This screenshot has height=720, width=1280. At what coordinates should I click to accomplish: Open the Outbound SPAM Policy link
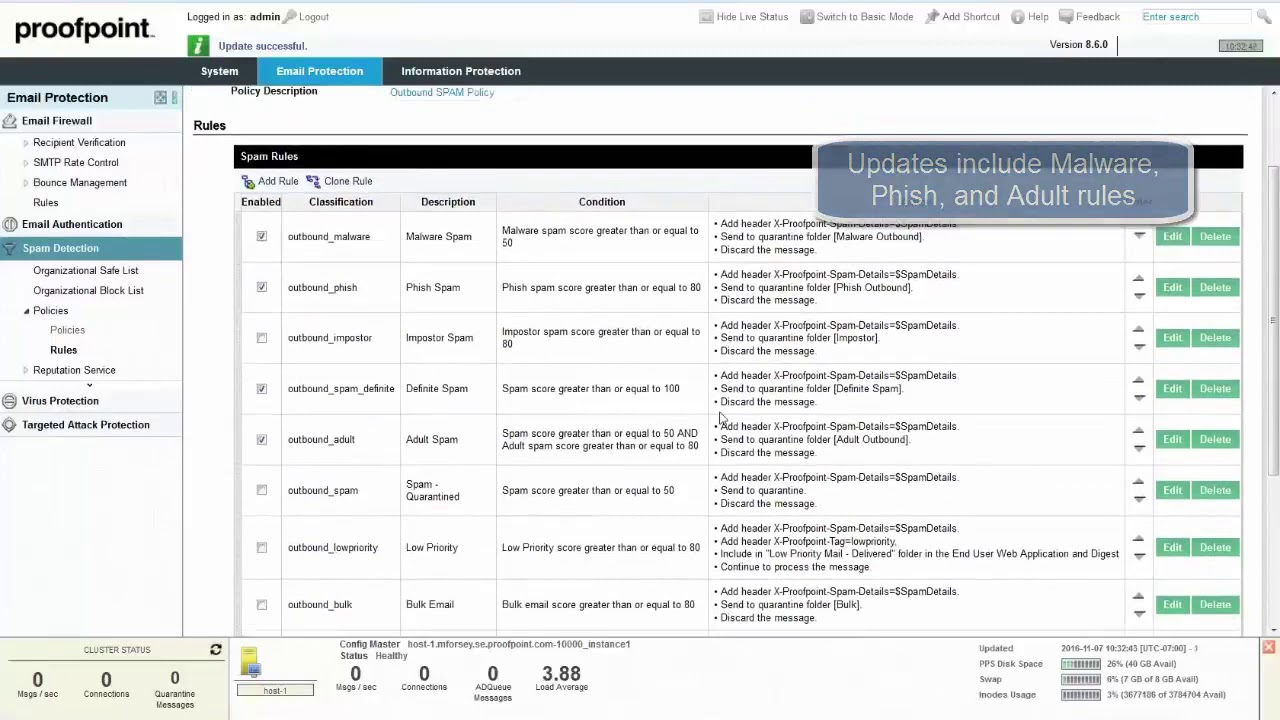point(442,92)
